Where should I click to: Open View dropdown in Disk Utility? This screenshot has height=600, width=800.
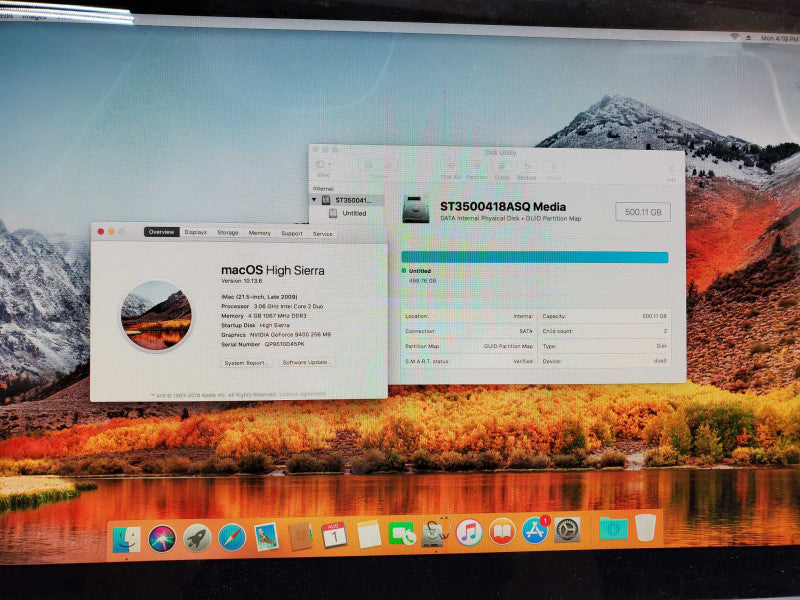[x=323, y=168]
